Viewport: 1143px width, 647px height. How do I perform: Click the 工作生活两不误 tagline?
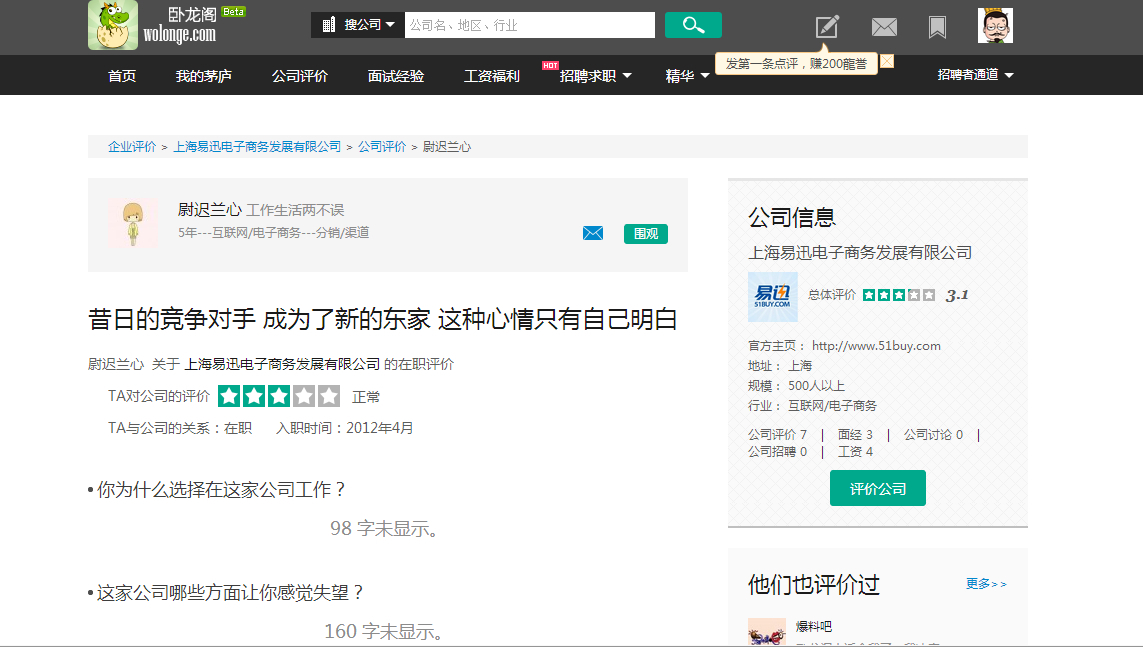coord(295,211)
